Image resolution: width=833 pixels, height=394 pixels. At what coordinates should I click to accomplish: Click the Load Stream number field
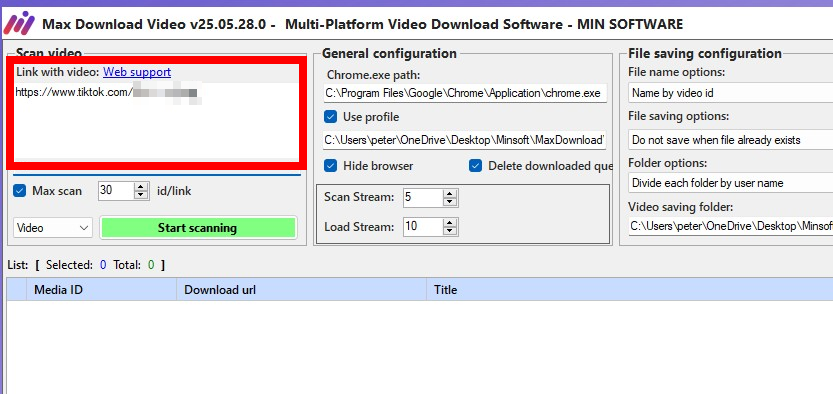[x=423, y=227]
